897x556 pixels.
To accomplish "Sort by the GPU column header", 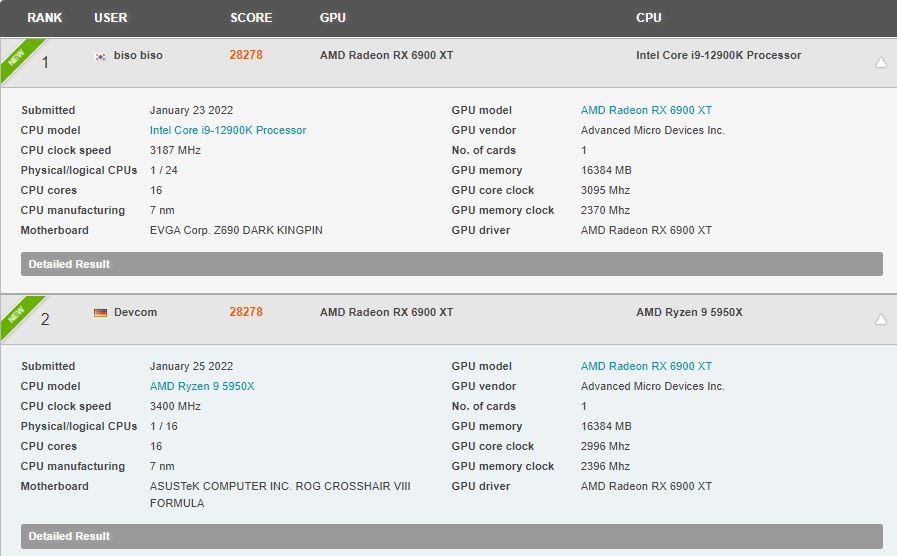I will pyautogui.click(x=332, y=18).
